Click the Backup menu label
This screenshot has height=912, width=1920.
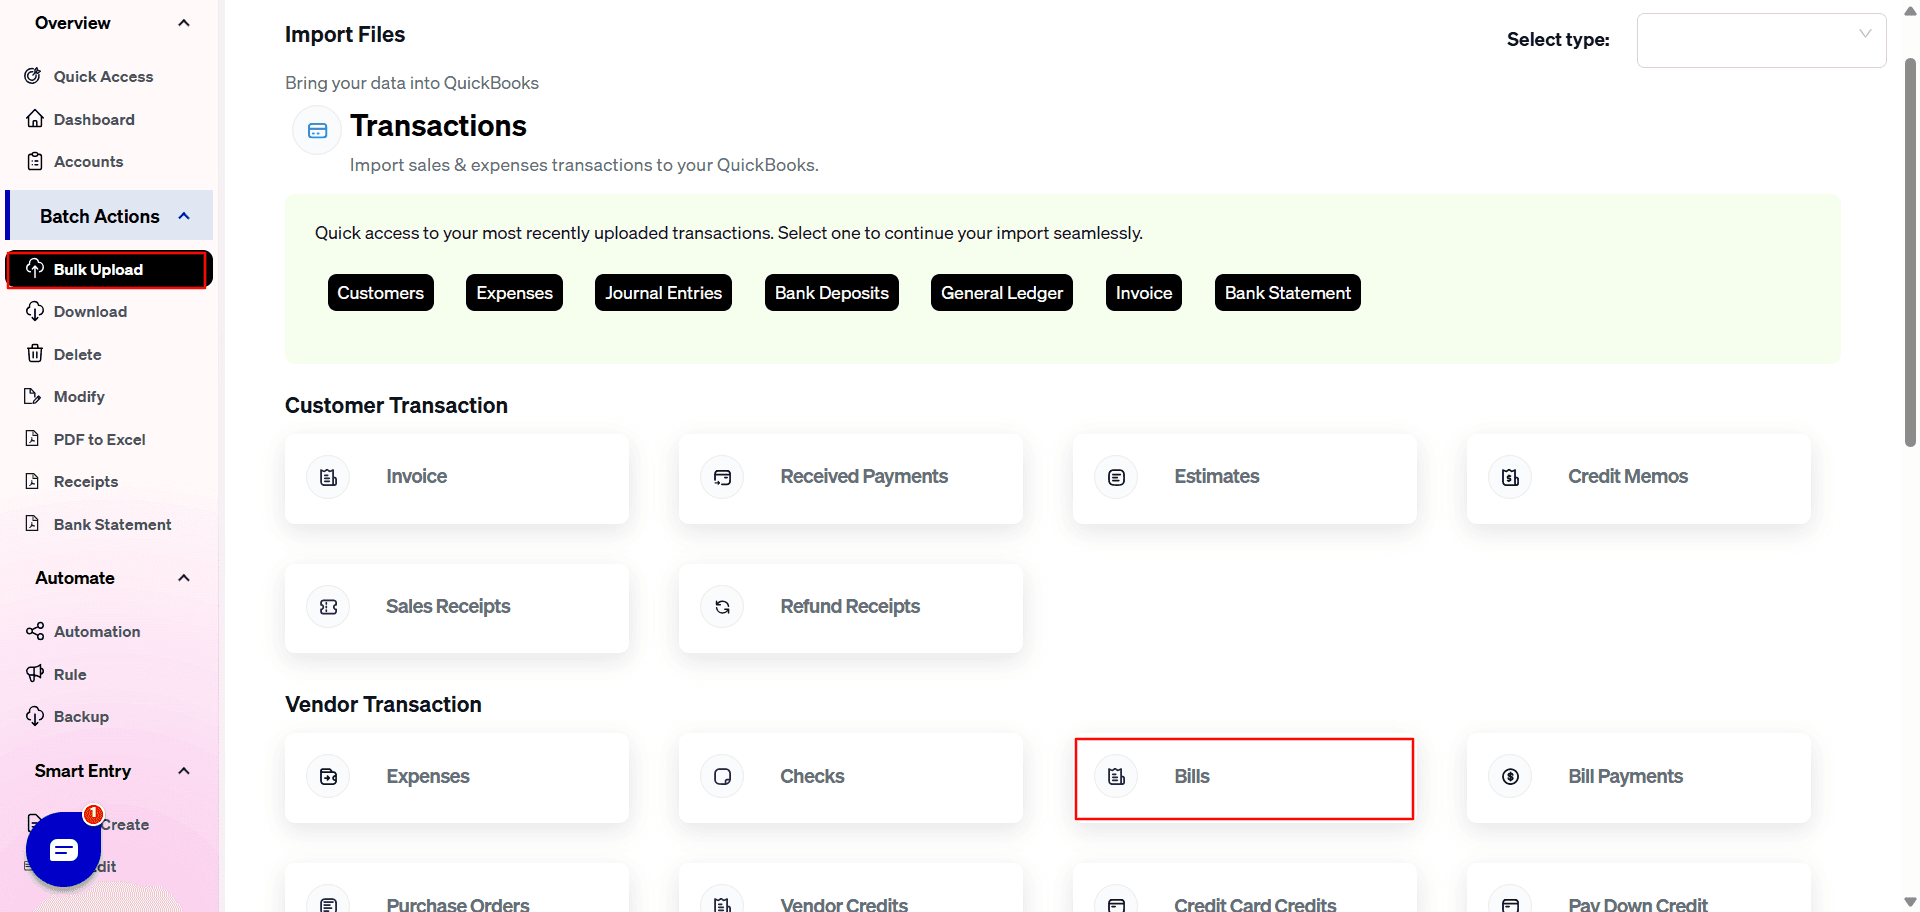[x=81, y=716]
